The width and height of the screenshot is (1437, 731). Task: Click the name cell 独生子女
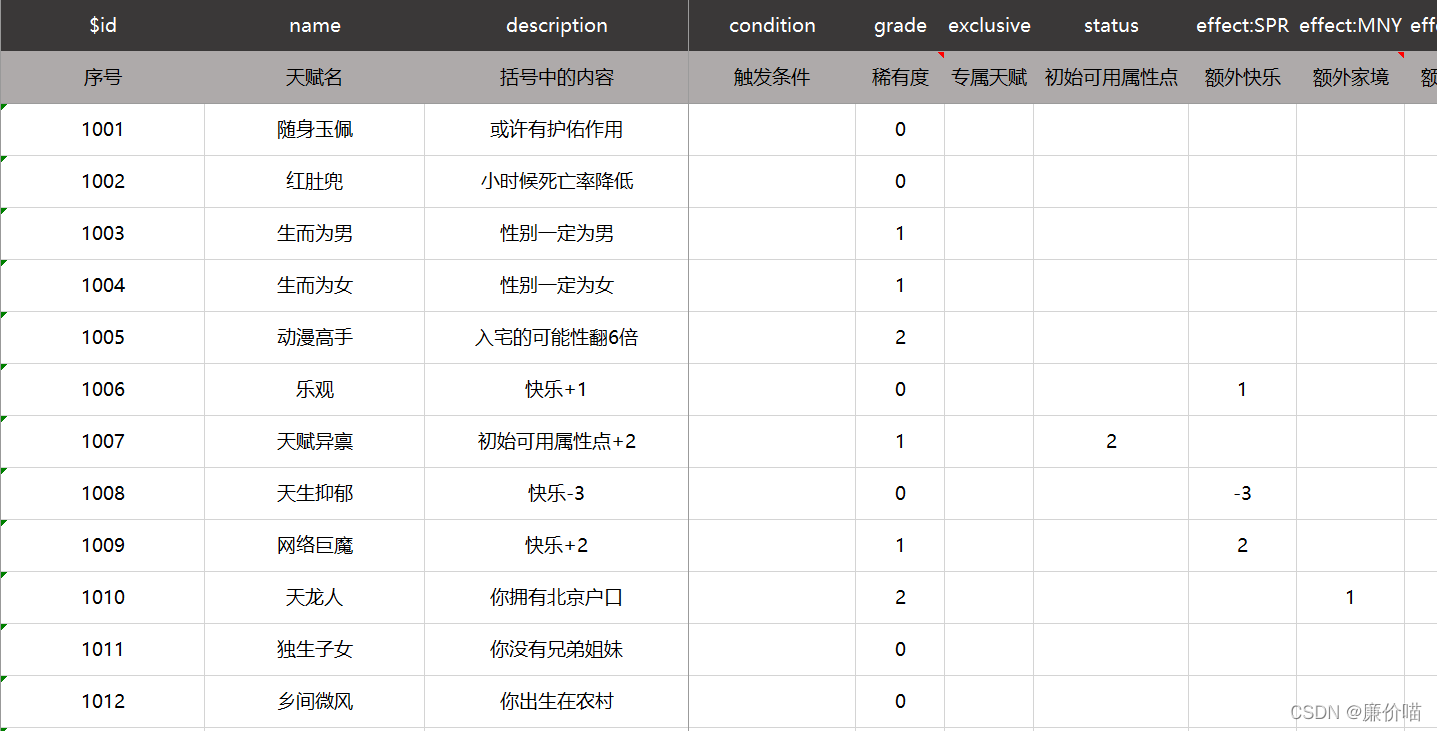[314, 649]
